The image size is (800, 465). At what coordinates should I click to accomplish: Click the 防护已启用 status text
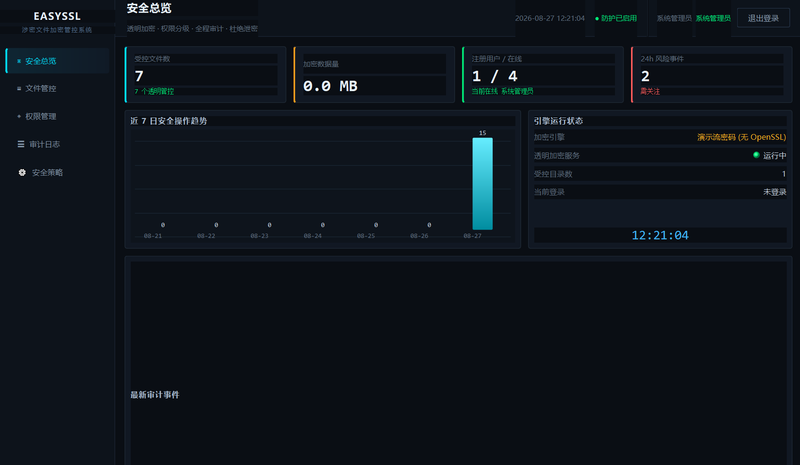pos(618,18)
